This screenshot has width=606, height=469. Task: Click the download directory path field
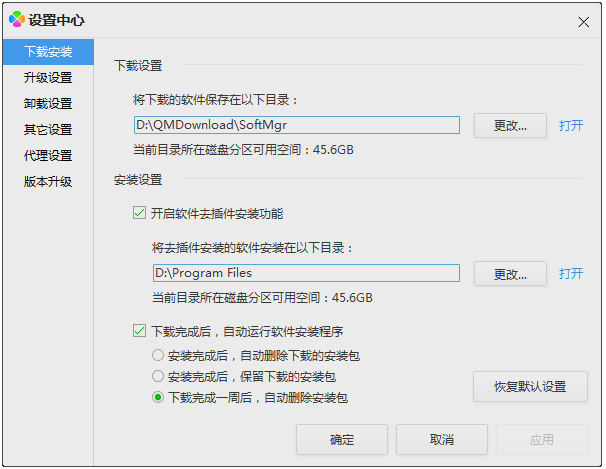[296, 125]
